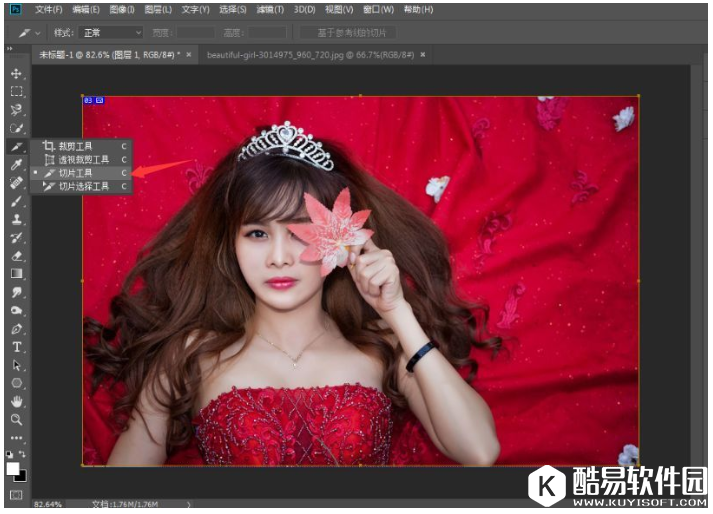Open the 滤镜(T) menu
The image size is (713, 514).
coord(267,9)
